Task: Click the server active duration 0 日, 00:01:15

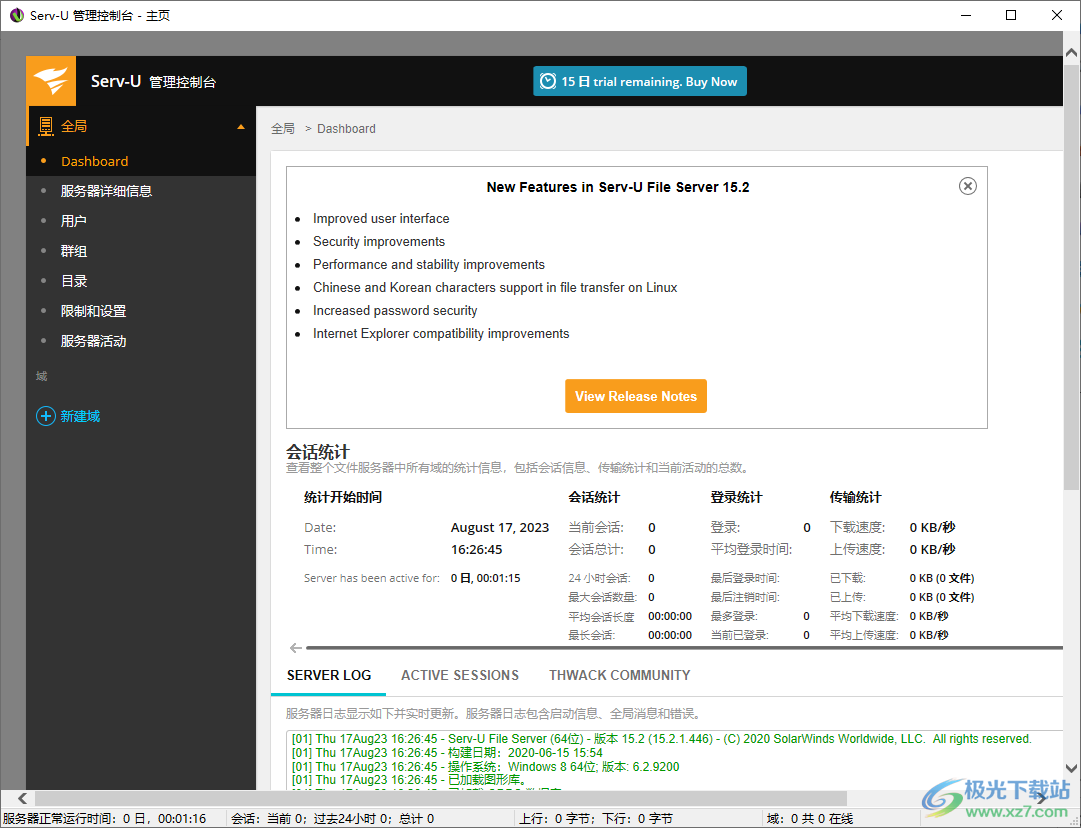Action: pos(485,578)
